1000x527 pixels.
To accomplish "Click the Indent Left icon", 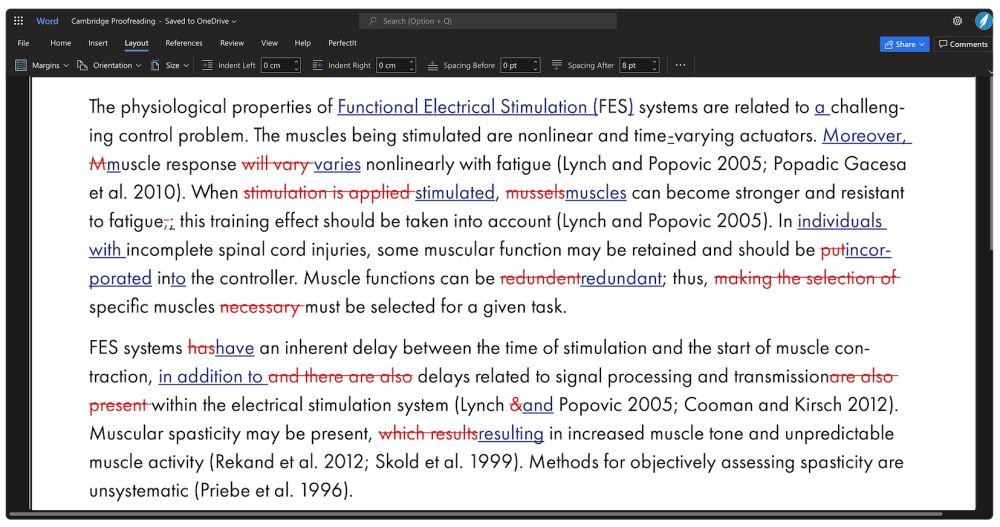I will (x=207, y=65).
